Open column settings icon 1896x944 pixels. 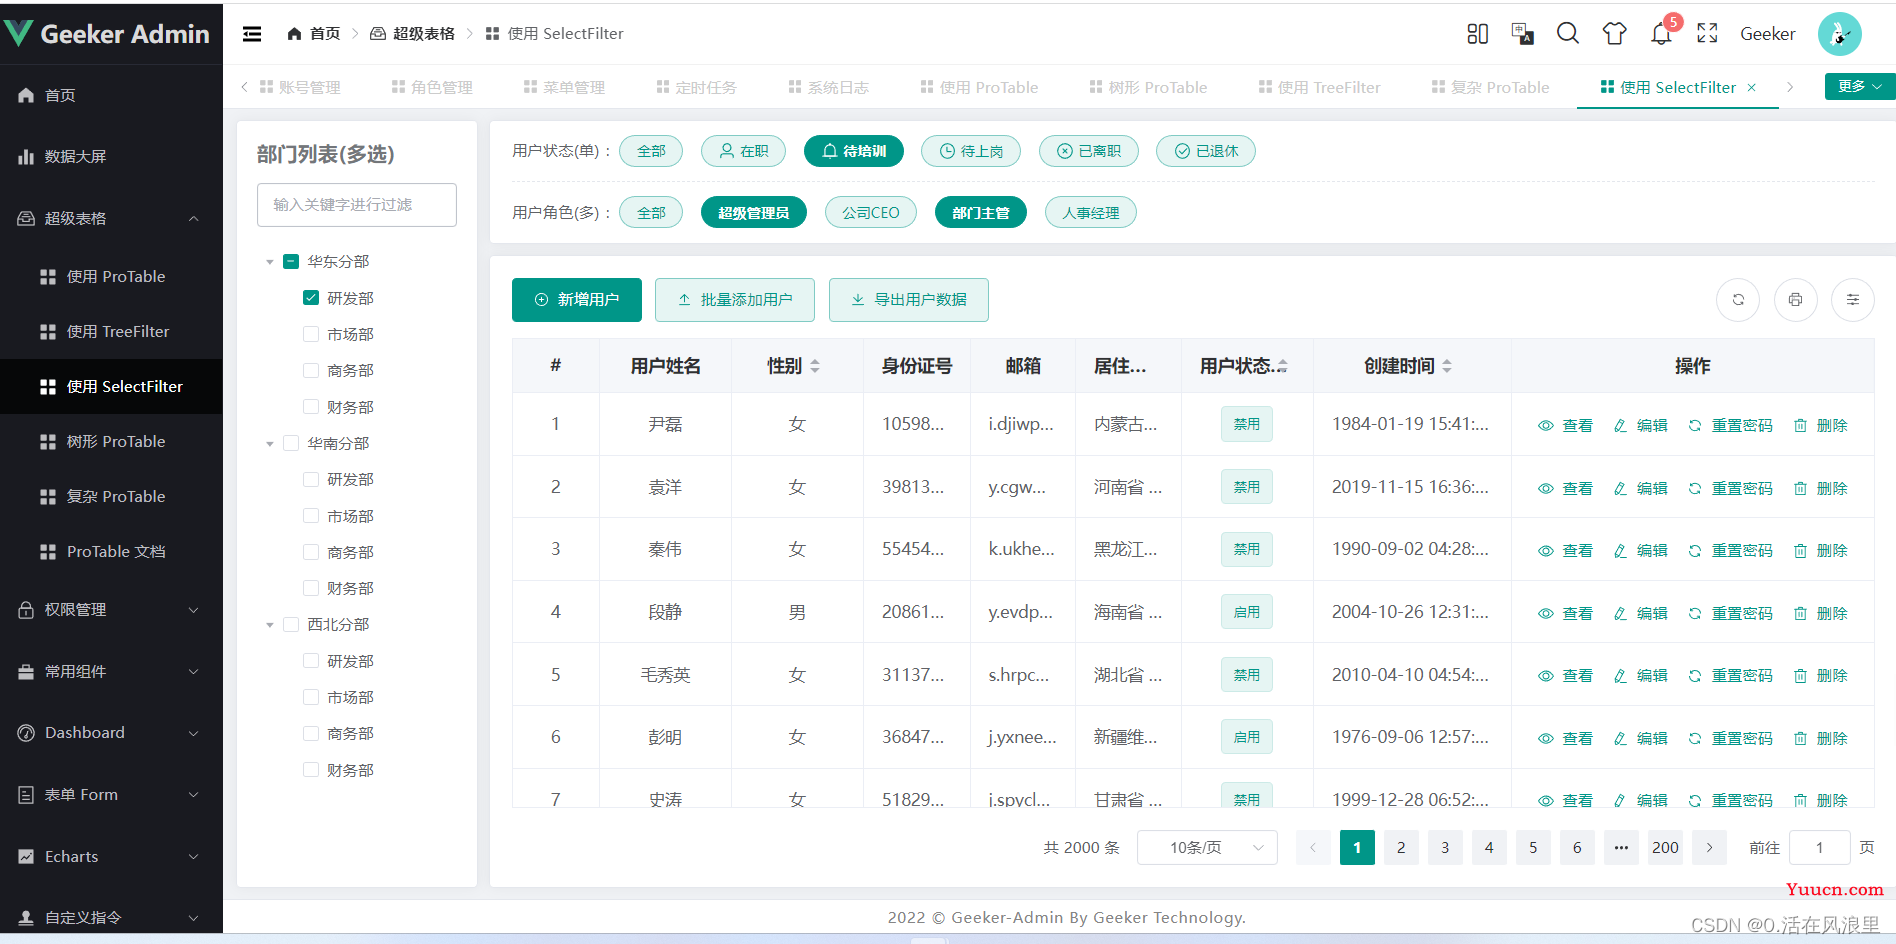click(x=1852, y=300)
